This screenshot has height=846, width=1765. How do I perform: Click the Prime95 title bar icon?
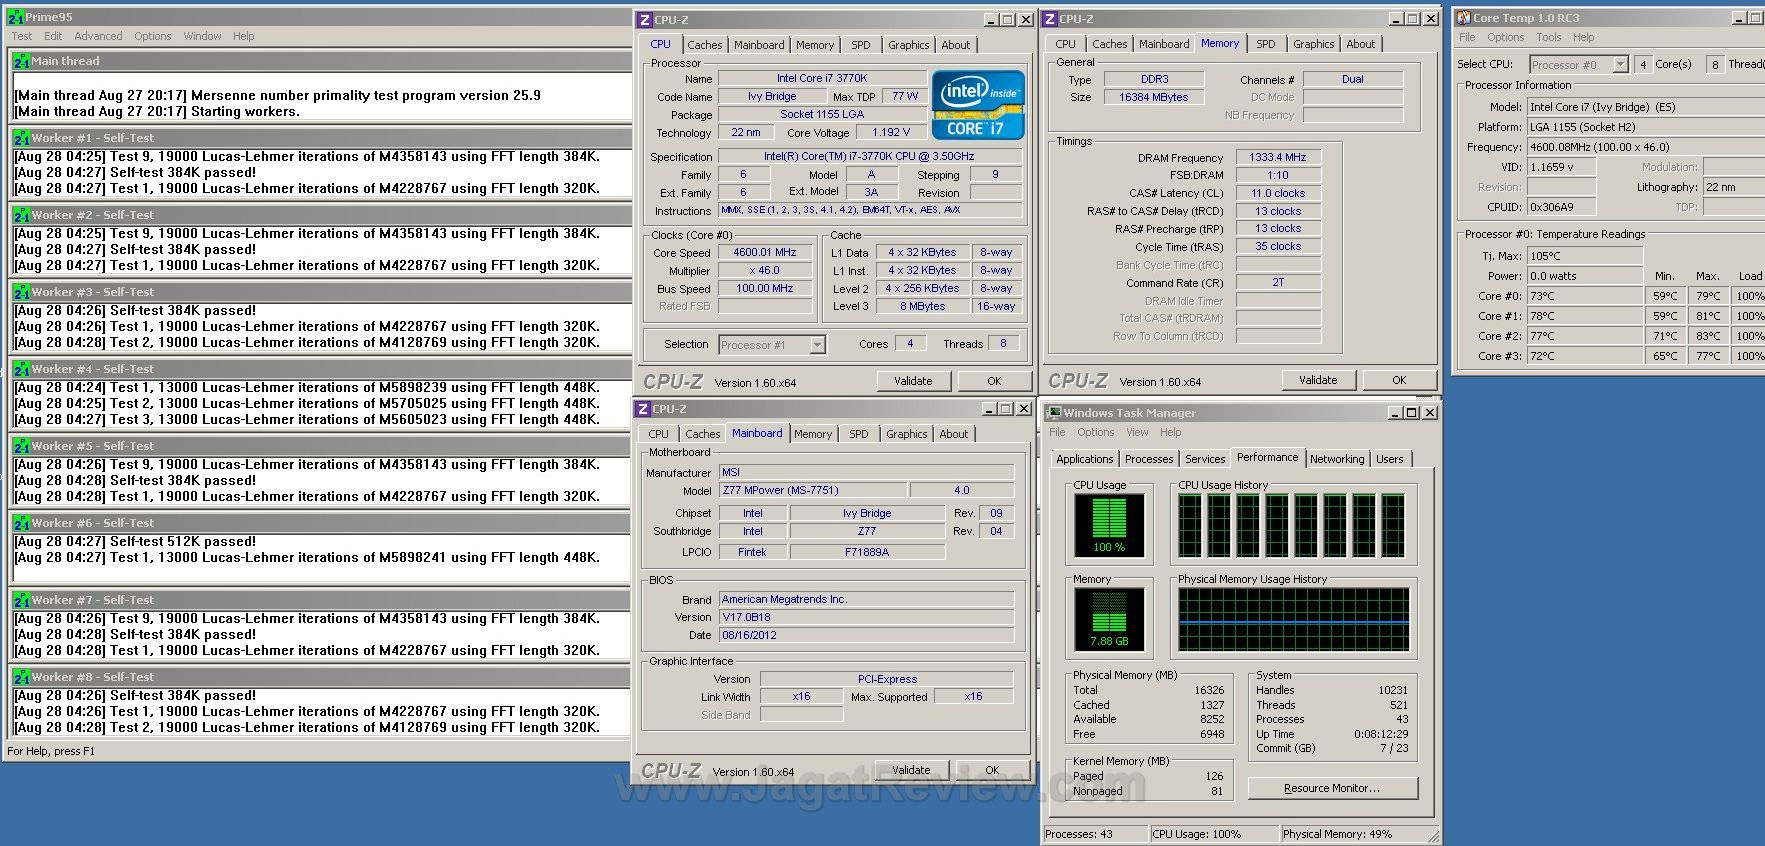coord(15,17)
